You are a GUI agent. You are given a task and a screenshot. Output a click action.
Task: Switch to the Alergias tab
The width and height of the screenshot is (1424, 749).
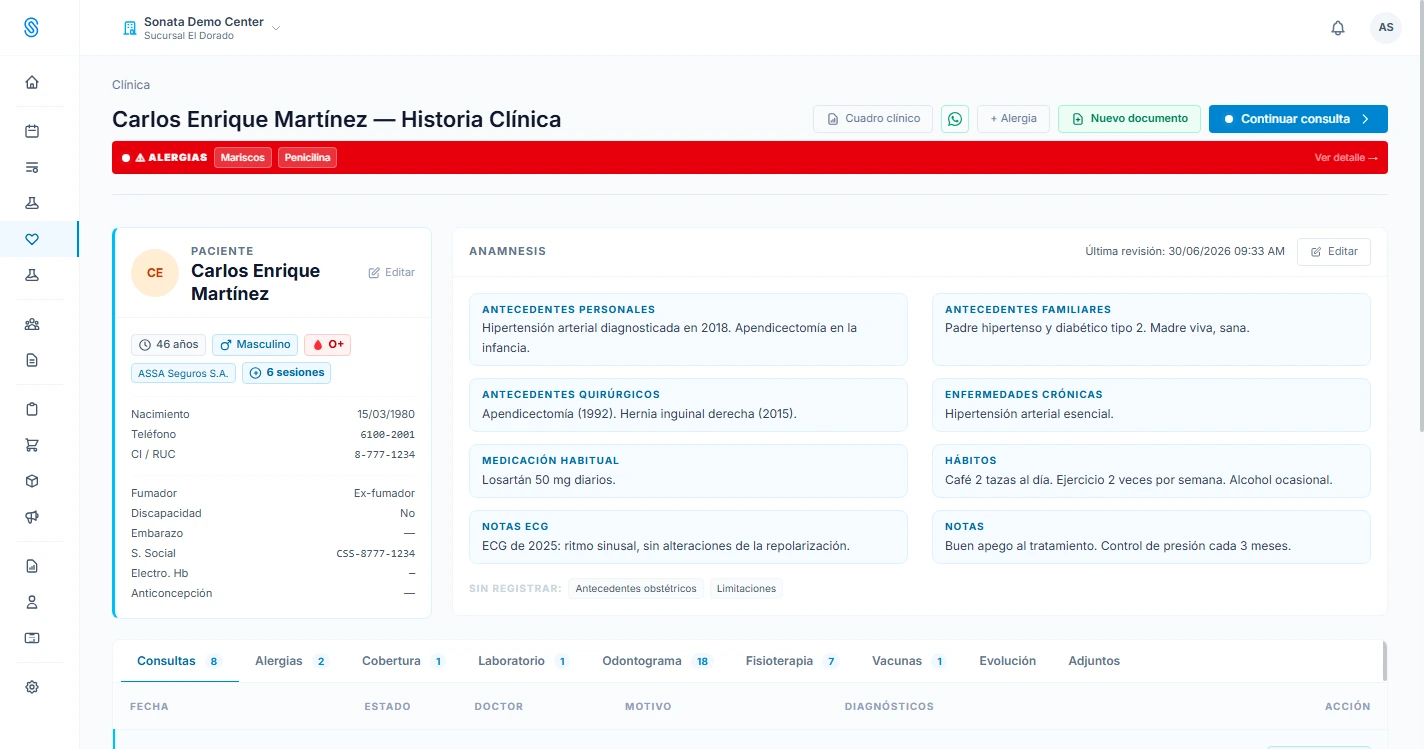(x=291, y=661)
